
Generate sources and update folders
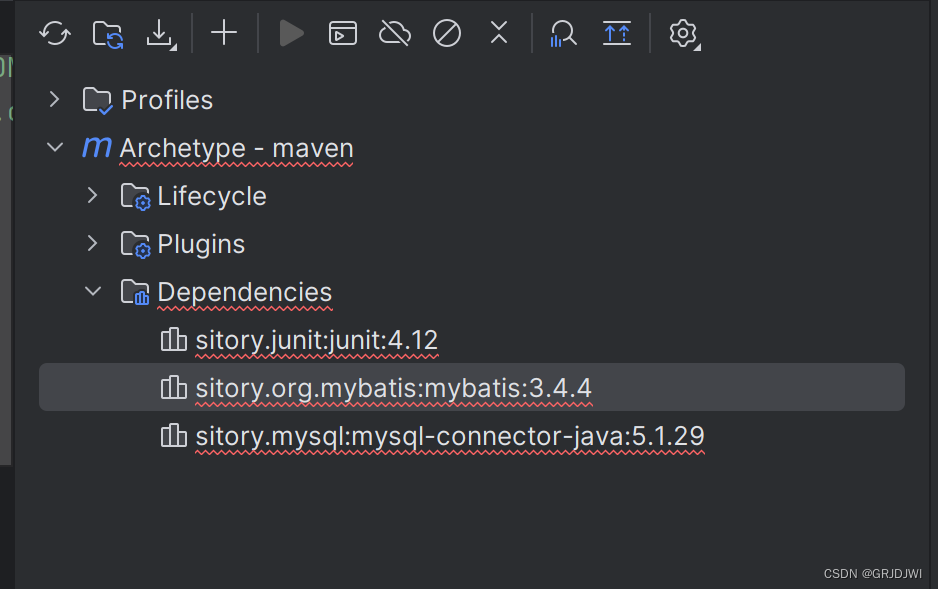107,33
